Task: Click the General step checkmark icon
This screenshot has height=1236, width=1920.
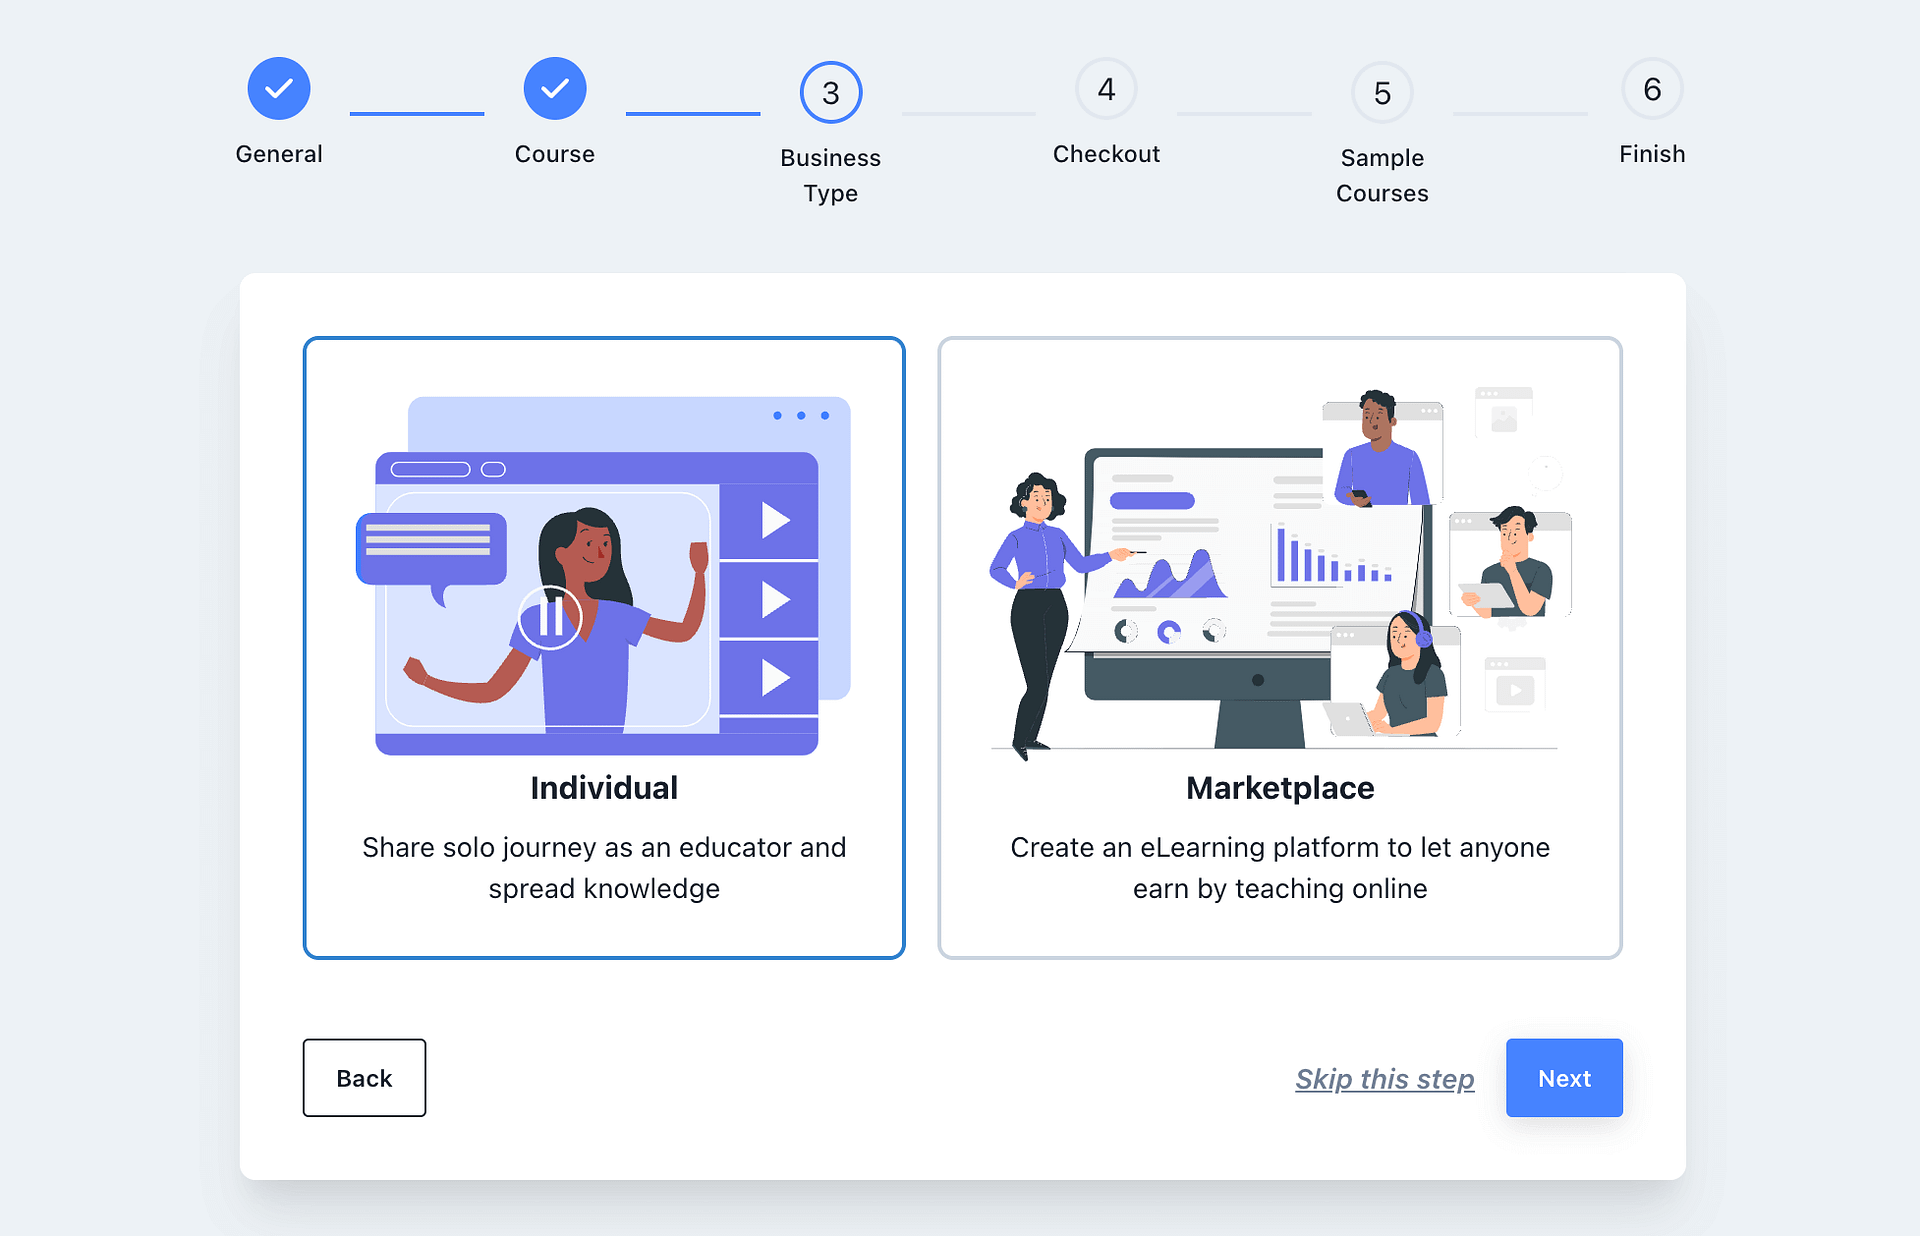Action: click(x=278, y=88)
